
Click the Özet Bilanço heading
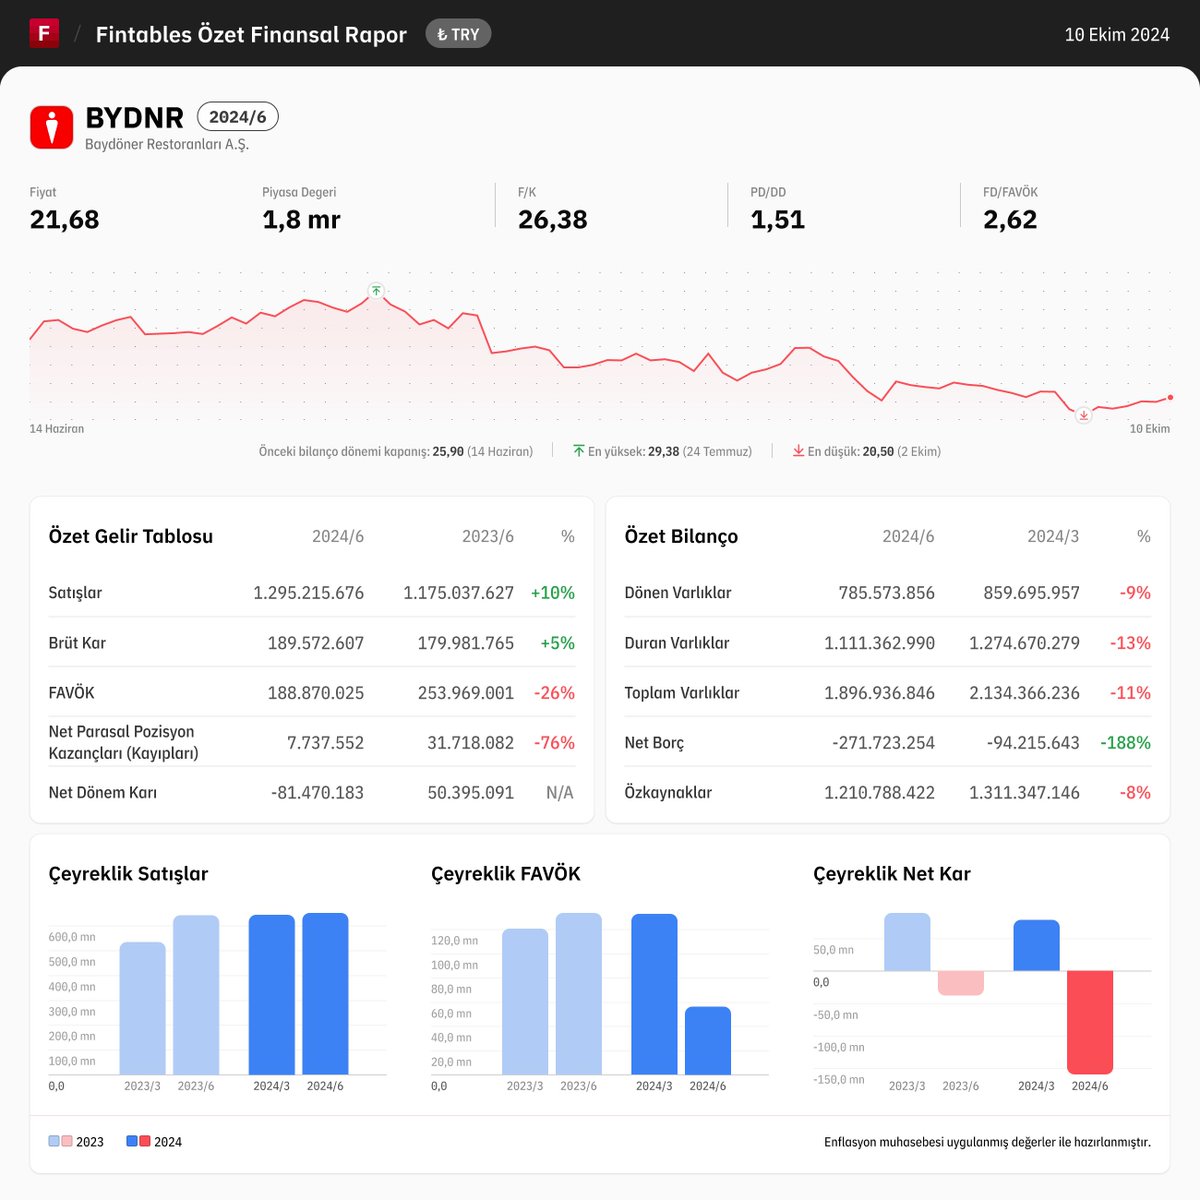pos(681,536)
